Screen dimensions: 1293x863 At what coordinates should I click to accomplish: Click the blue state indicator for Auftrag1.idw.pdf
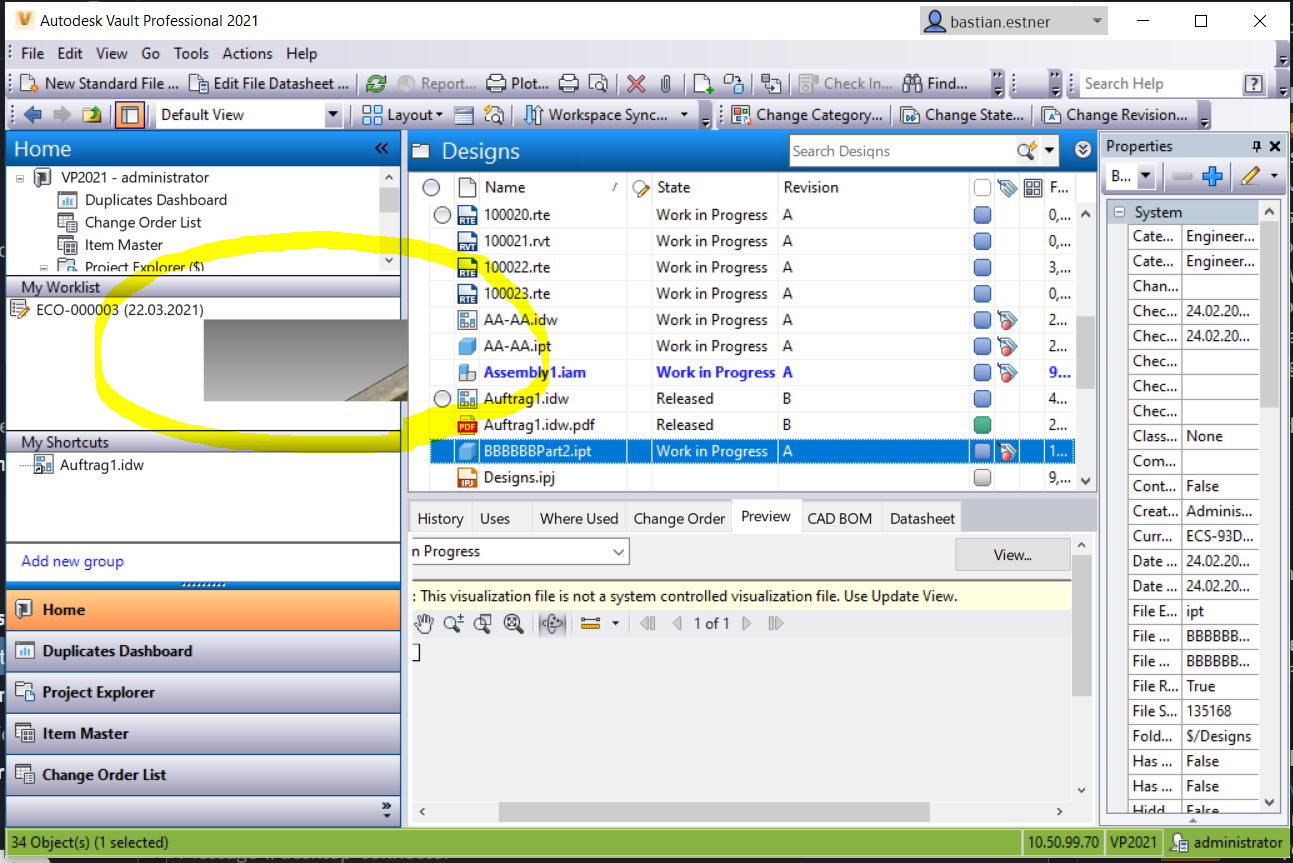[x=981, y=424]
